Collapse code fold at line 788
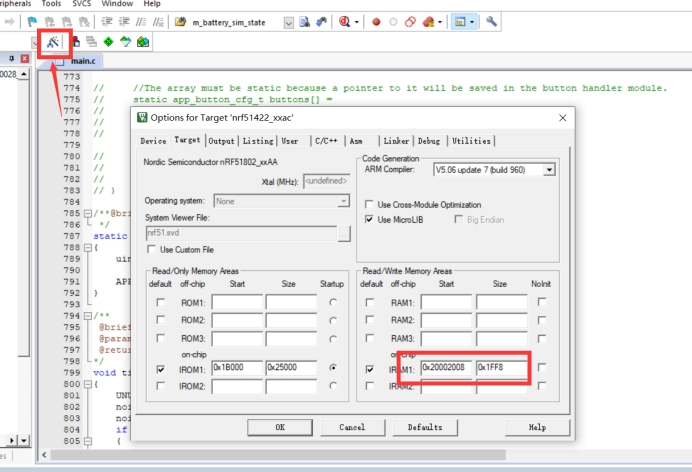Viewport: 692px width, 472px height. pos(88,247)
